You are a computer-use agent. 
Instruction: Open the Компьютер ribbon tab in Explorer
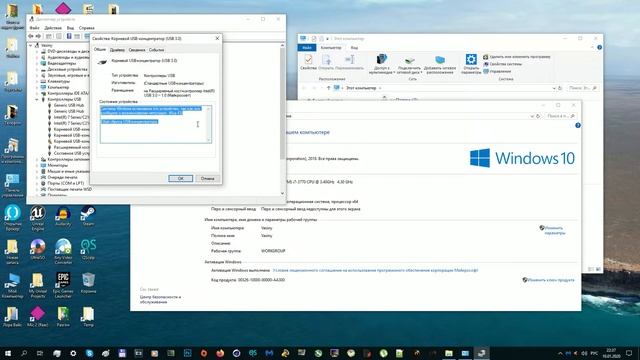[x=331, y=48]
